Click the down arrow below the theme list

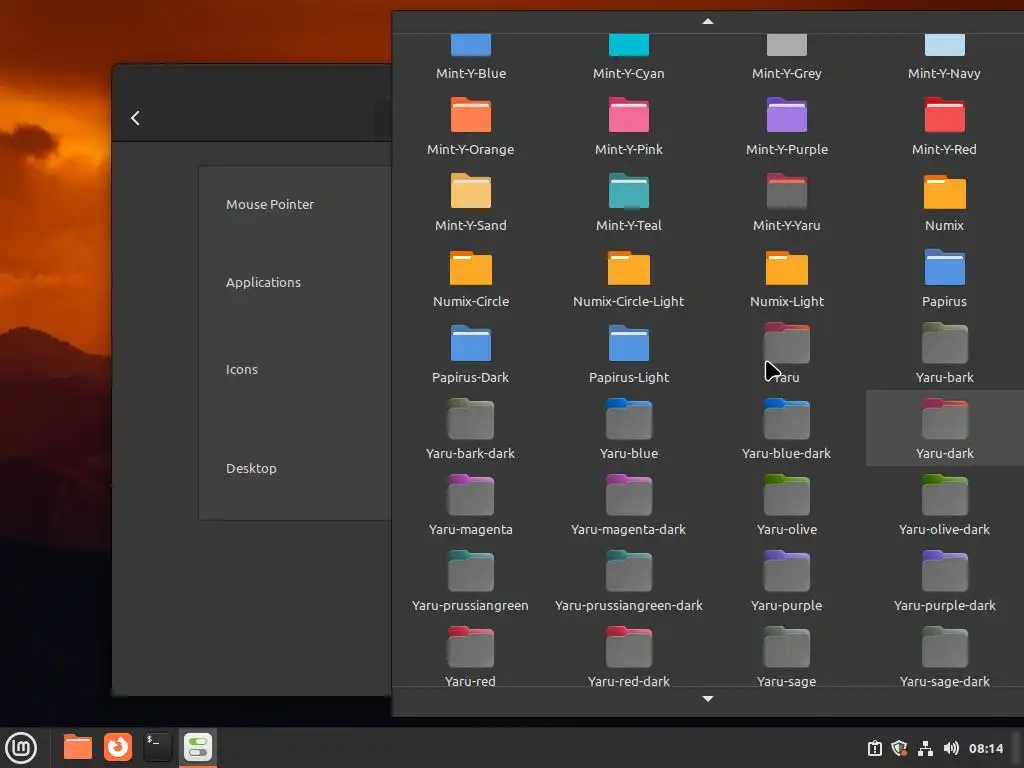tap(707, 699)
